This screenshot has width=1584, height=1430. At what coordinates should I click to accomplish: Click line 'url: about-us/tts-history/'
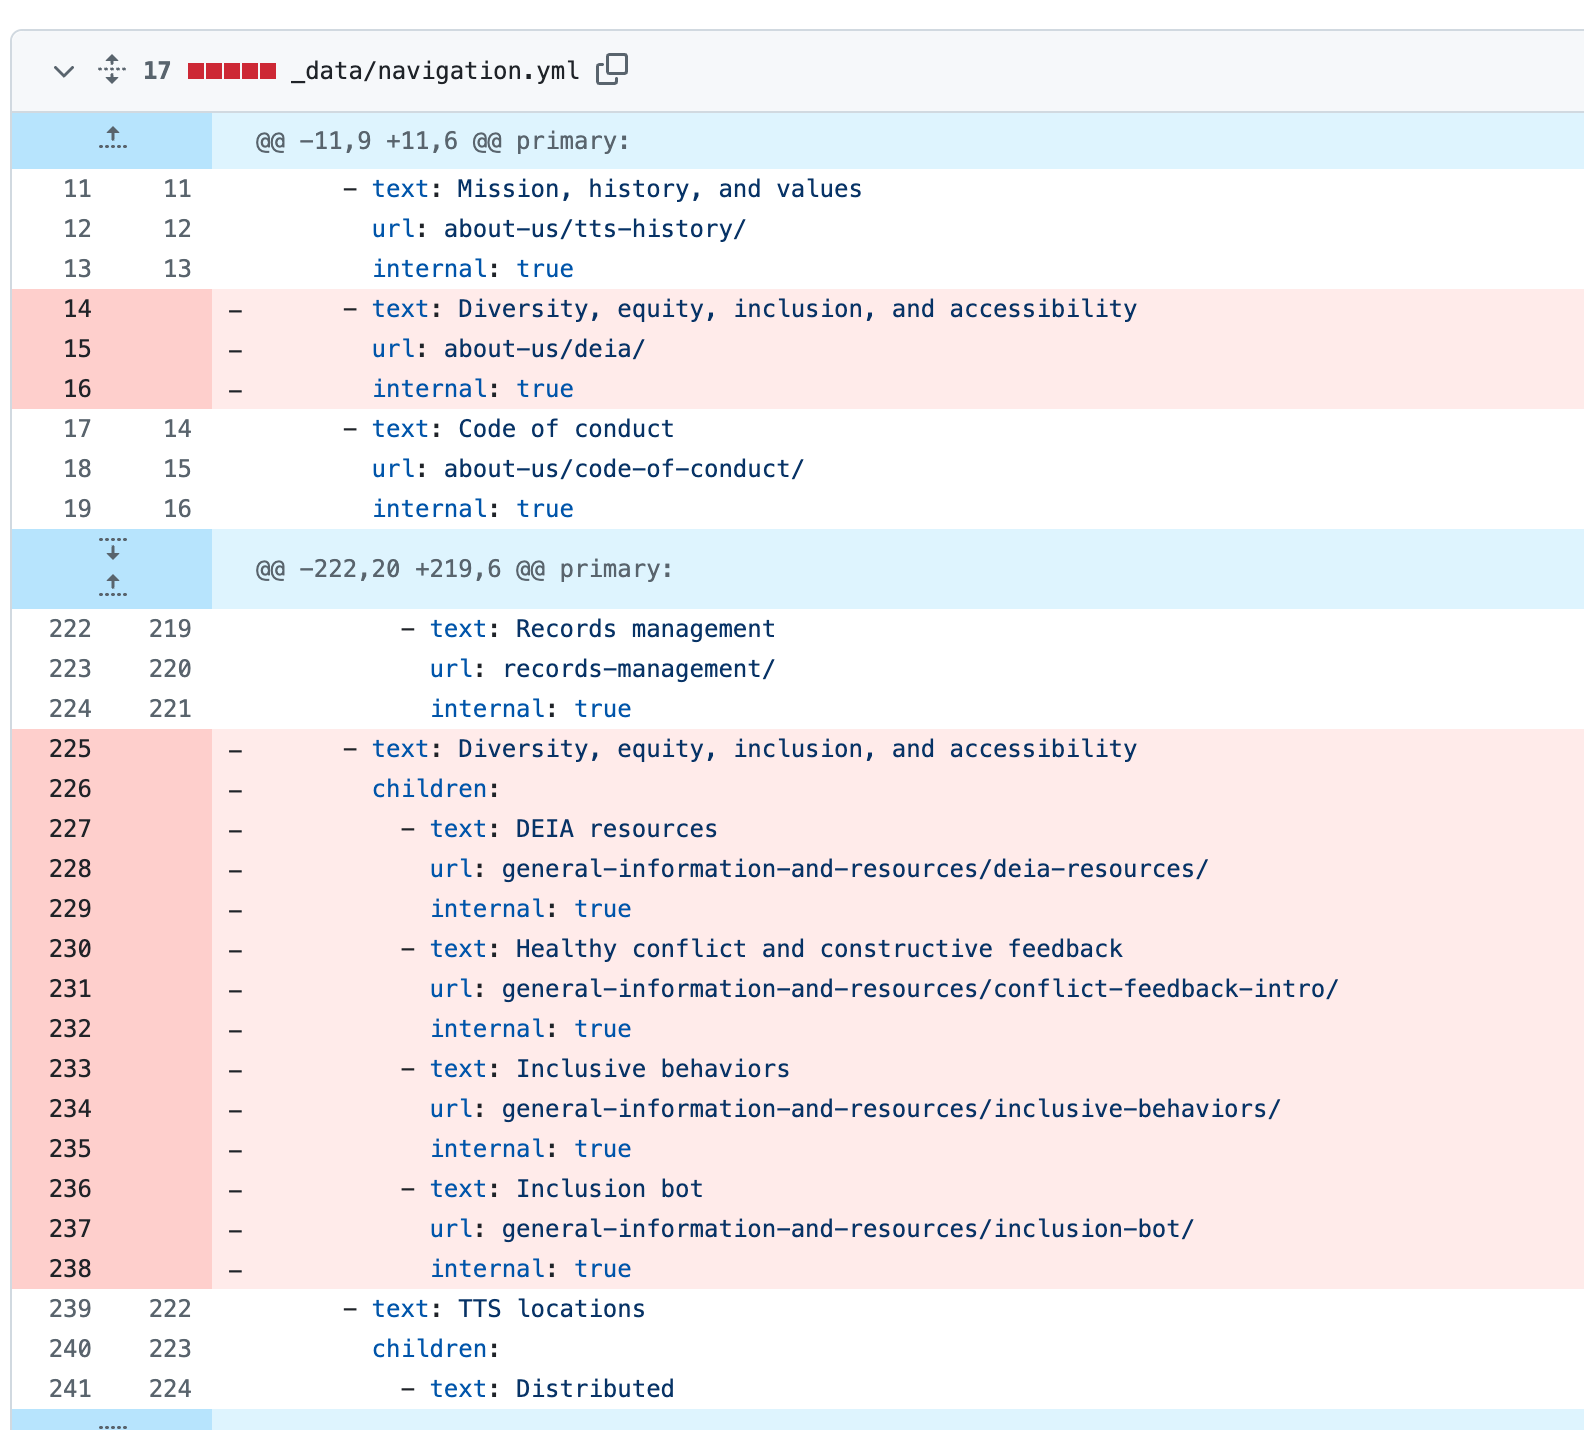point(559,229)
